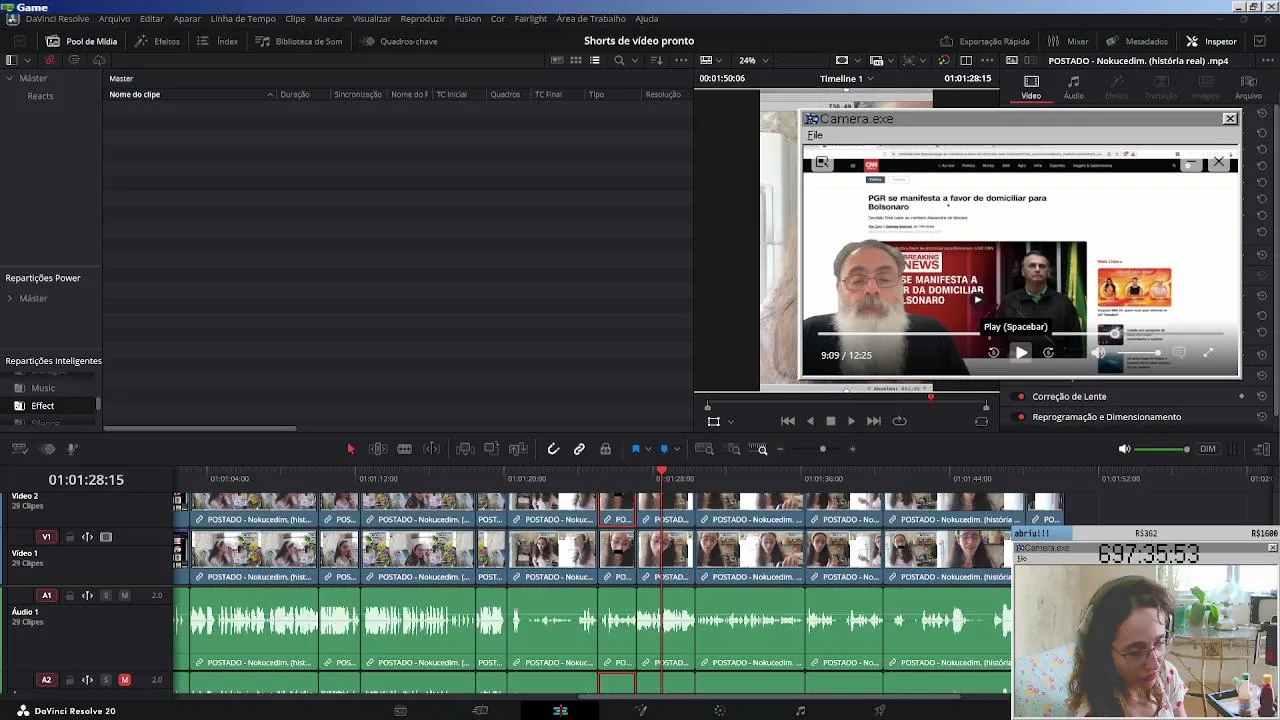Image resolution: width=1280 pixels, height=720 pixels.
Task: Click the blue Marker icon
Action: coord(664,449)
